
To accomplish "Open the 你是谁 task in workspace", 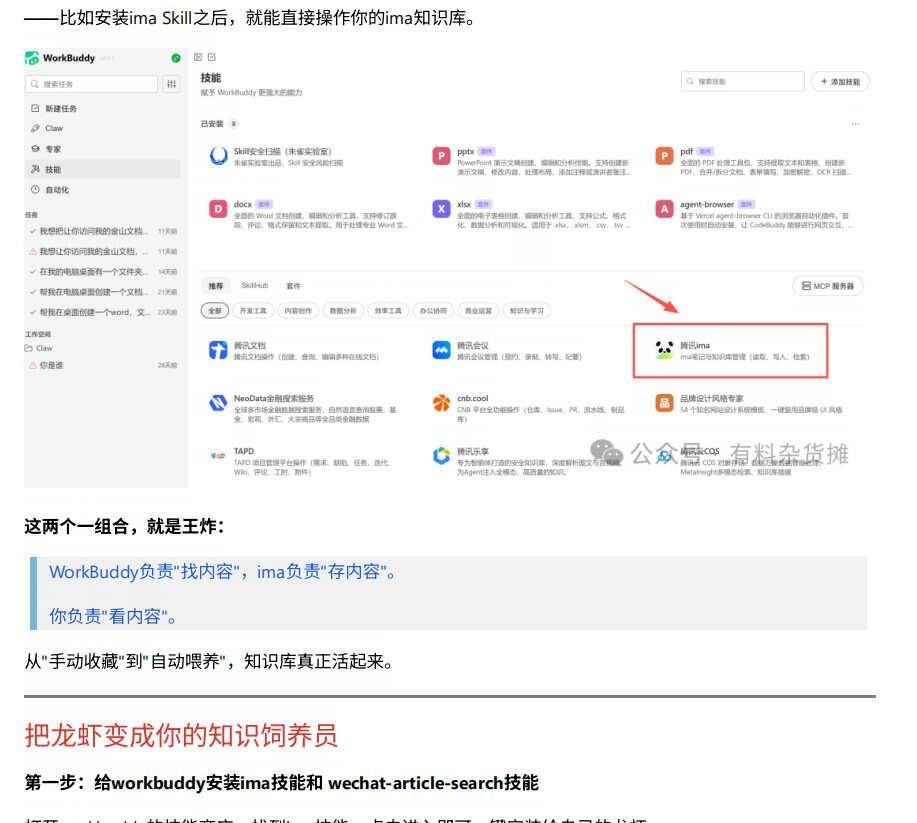I will coord(103,365).
